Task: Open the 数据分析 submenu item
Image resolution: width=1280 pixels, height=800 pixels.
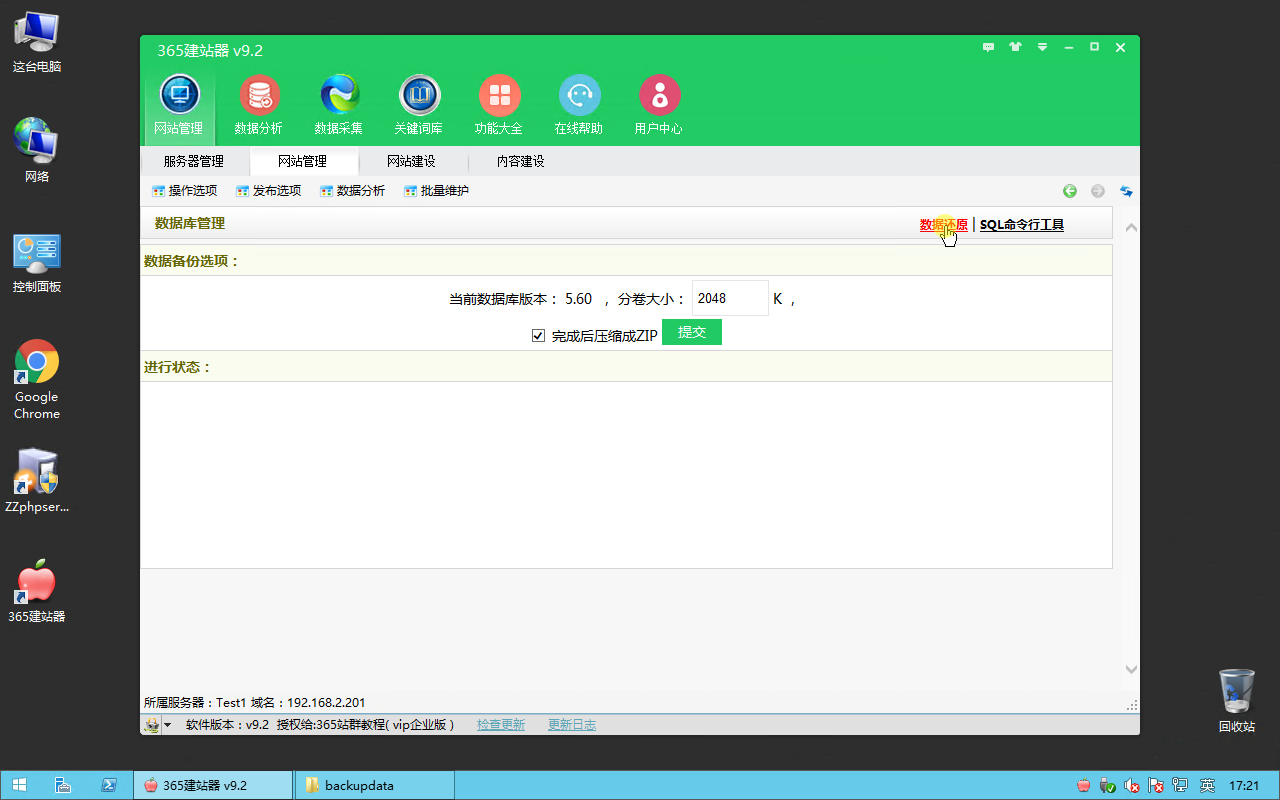Action: (352, 191)
